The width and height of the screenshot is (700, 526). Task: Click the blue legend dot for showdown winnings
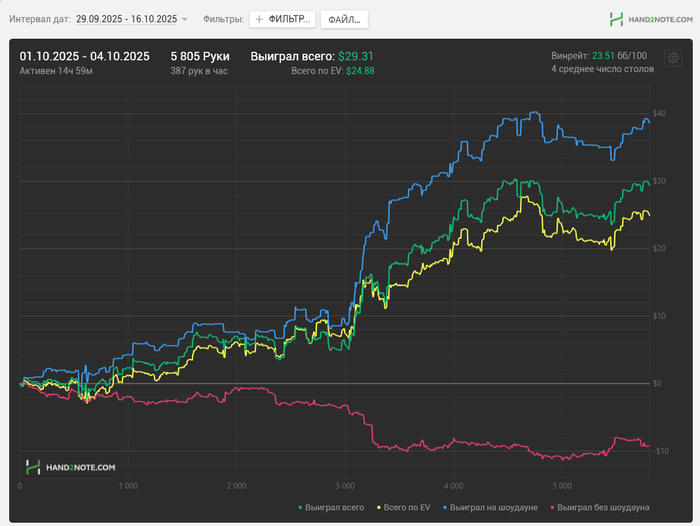tap(445, 508)
